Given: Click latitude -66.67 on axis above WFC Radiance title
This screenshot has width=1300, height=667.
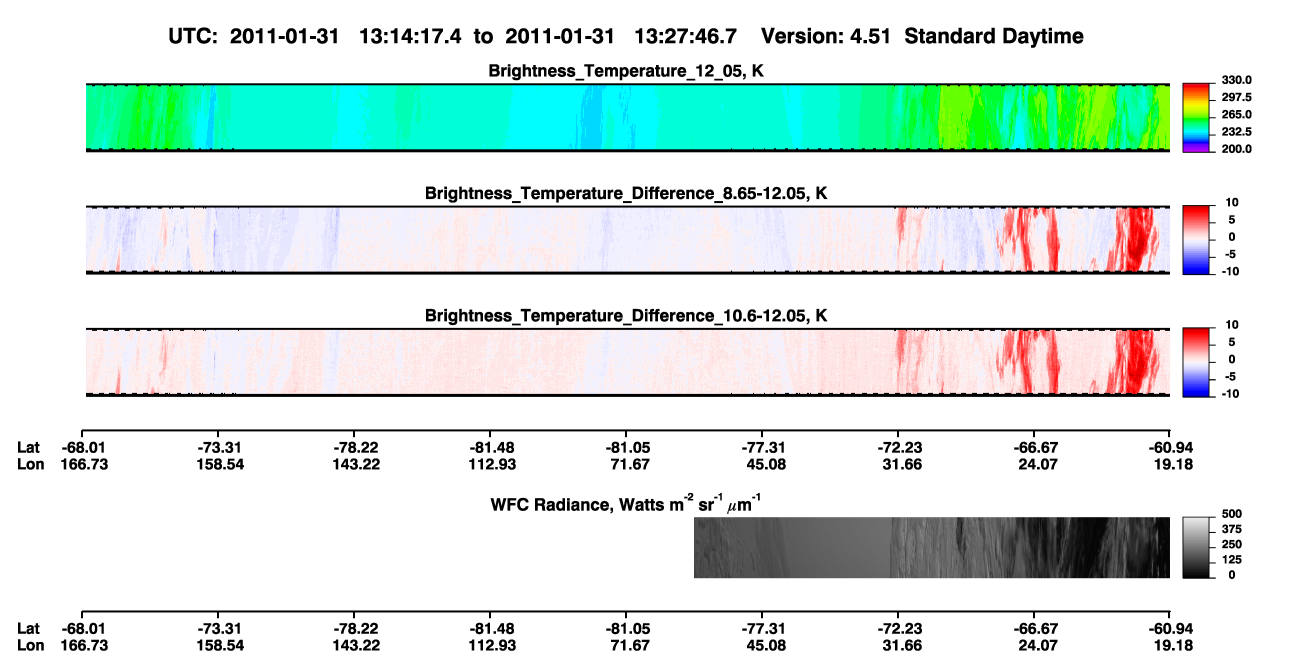Looking at the screenshot, I should pyautogui.click(x=1035, y=448).
